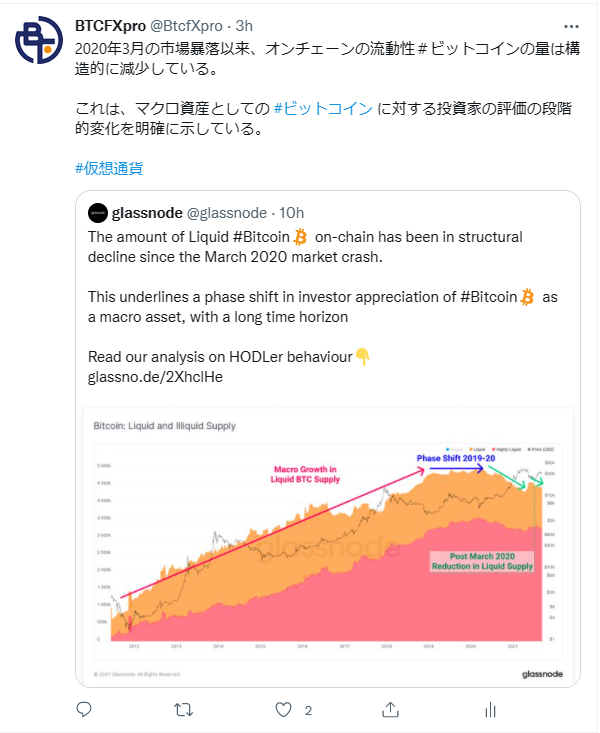Open the #ビットコイン hashtag link
Image resolution: width=600 pixels, height=733 pixels.
(323, 108)
